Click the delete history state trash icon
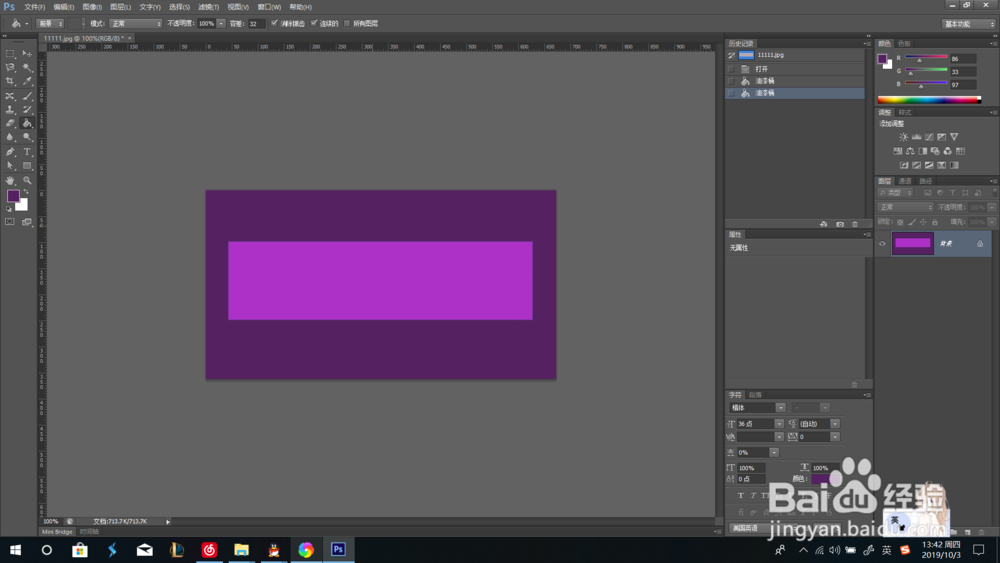 [x=855, y=224]
